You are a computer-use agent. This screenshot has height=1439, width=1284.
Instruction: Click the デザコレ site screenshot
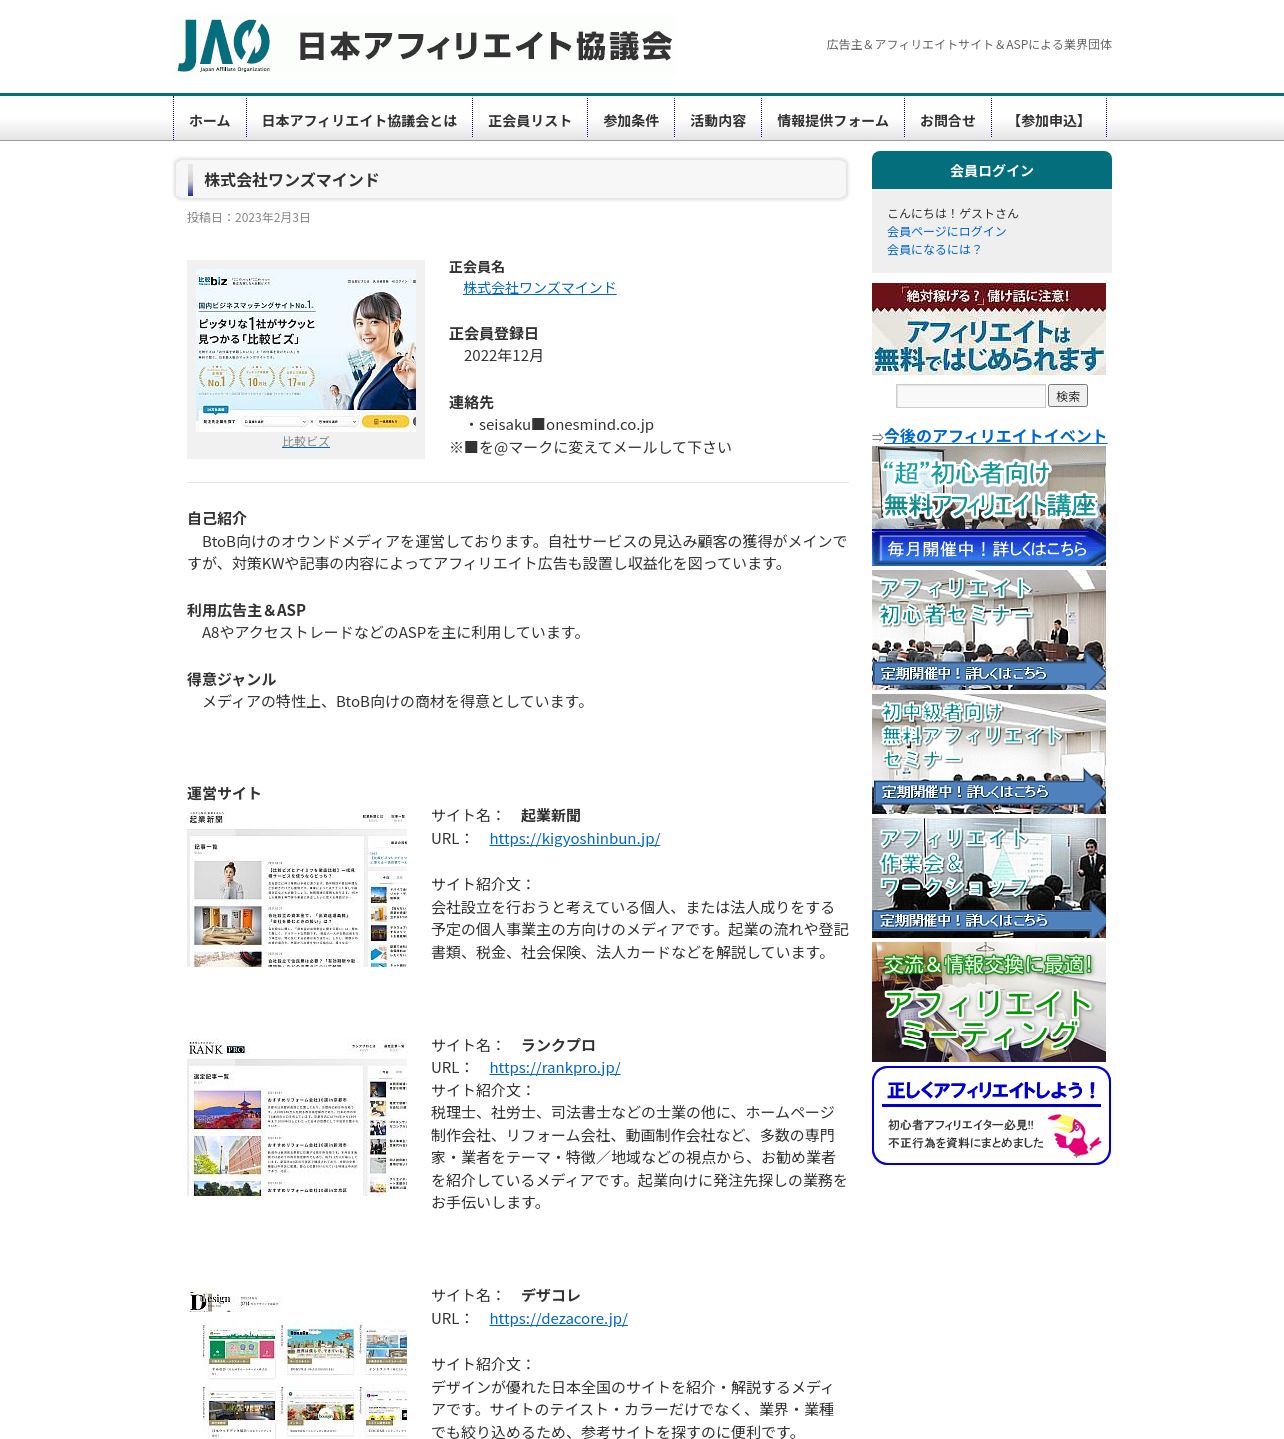click(297, 1364)
